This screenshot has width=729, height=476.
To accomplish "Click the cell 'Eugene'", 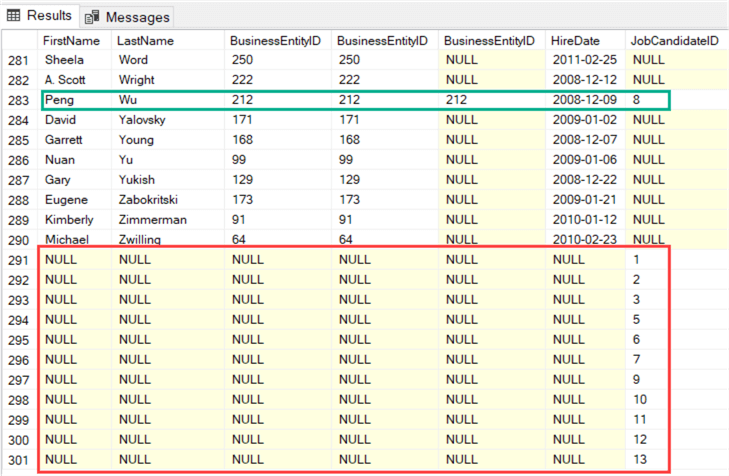I will point(74,200).
